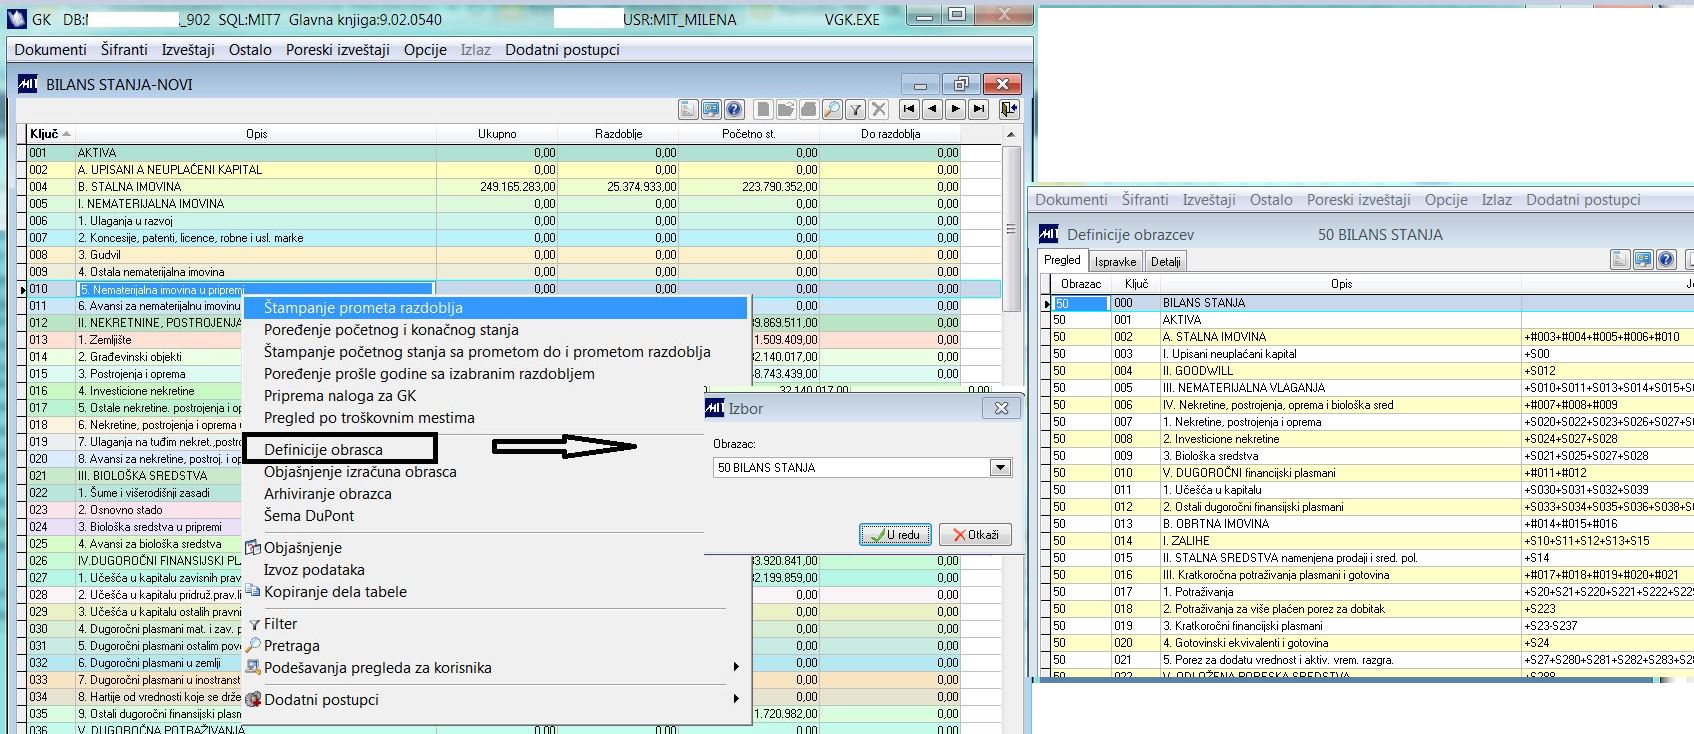This screenshot has width=1694, height=734.
Task: Open the screen settings icon in Bilans stanja toolbar
Action: (x=711, y=109)
